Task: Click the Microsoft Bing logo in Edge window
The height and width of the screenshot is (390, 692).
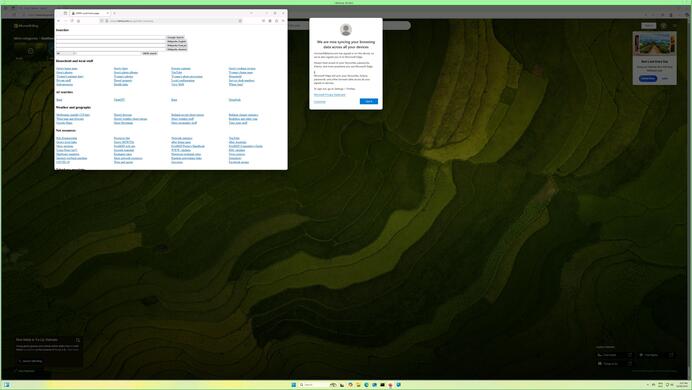Action: (x=26, y=26)
